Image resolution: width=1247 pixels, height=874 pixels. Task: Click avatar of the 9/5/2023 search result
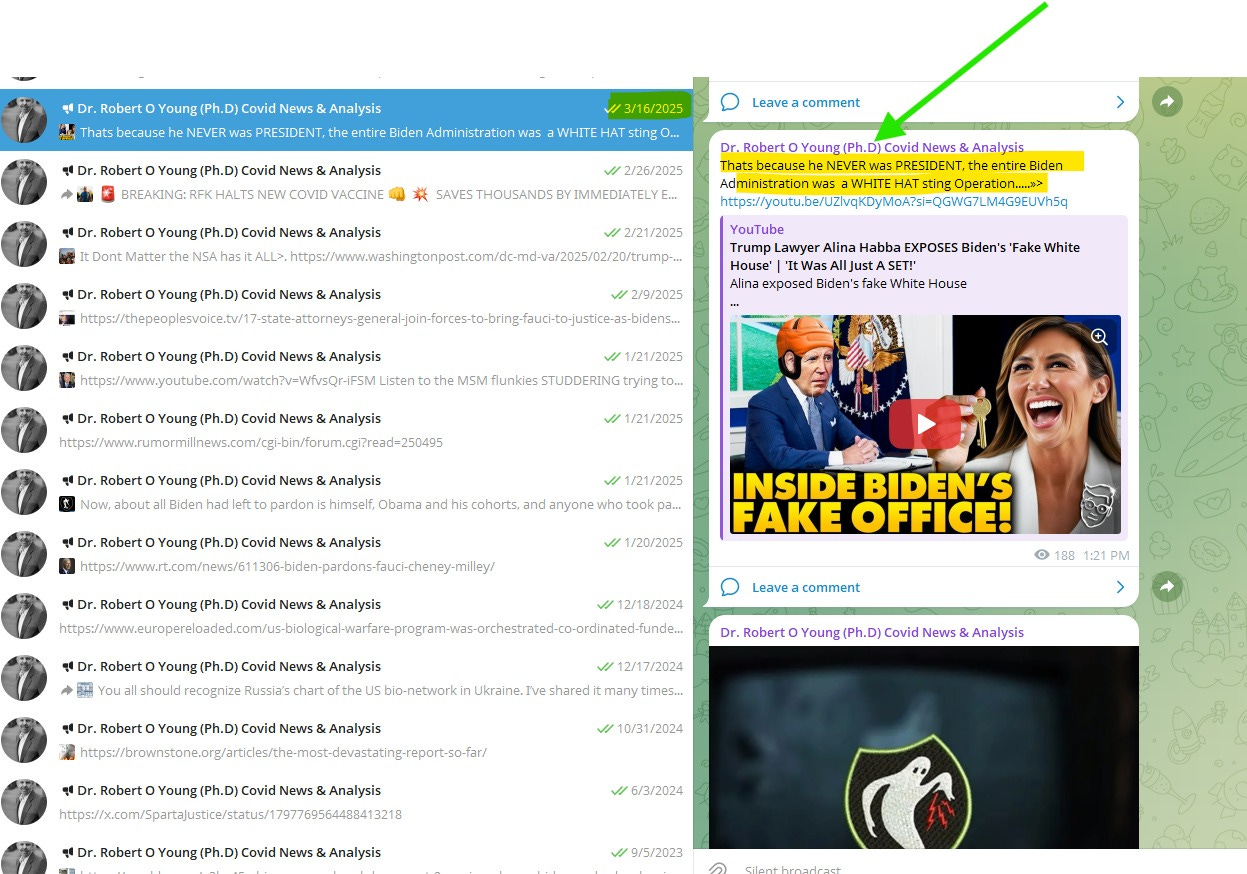coord(24,858)
